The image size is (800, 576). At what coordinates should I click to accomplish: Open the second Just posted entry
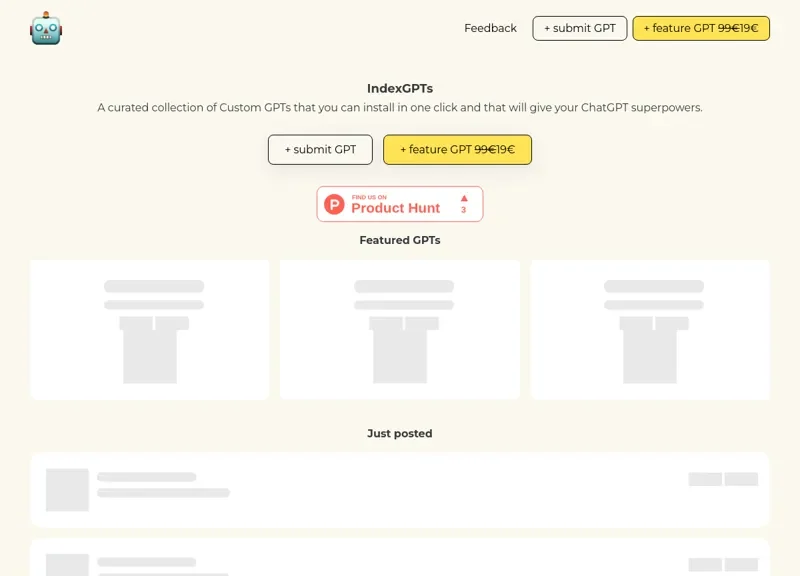400,557
